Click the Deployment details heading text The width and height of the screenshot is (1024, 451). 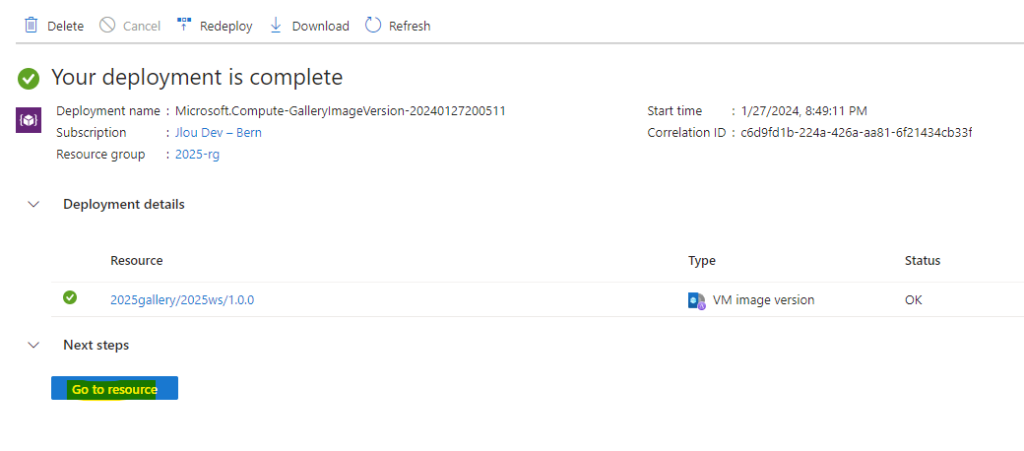click(124, 204)
